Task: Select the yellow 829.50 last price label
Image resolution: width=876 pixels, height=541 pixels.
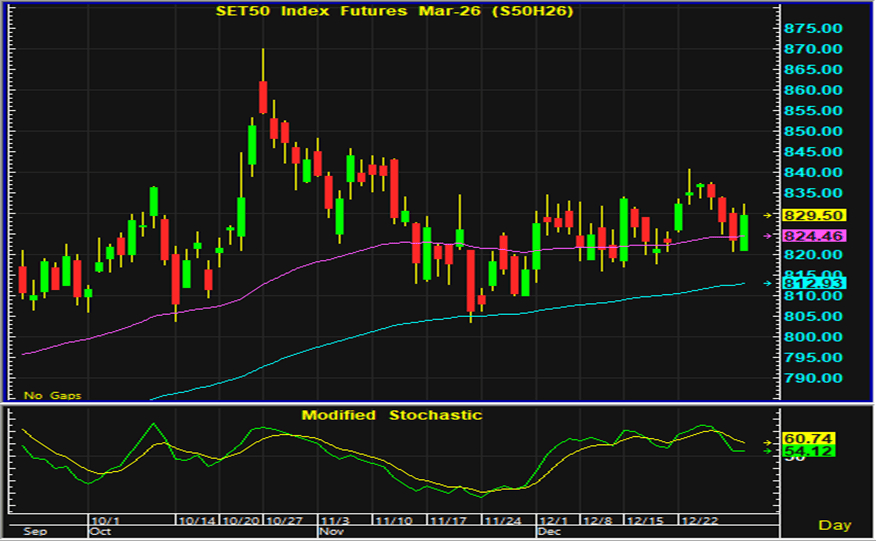Action: (x=815, y=215)
